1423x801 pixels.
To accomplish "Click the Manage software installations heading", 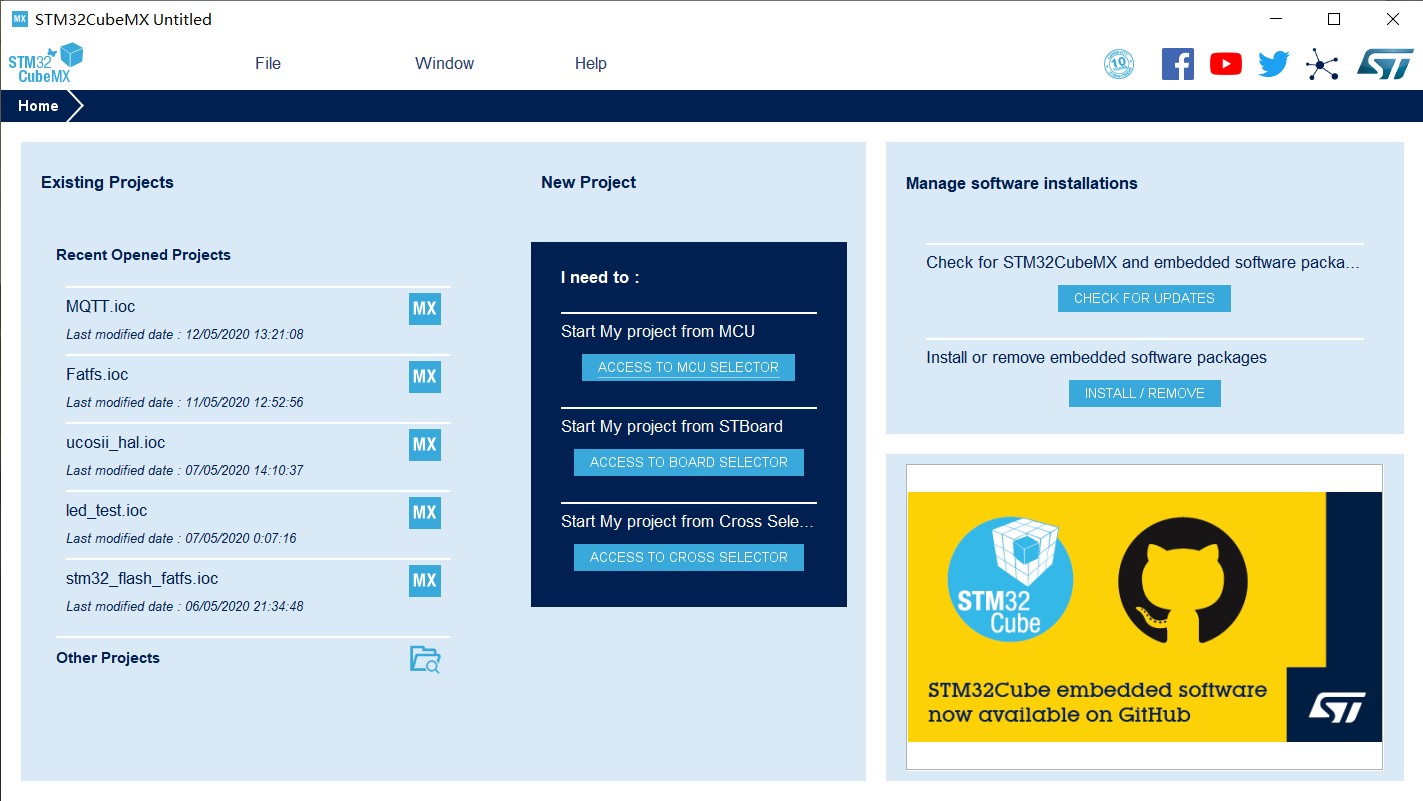I will (x=1021, y=183).
